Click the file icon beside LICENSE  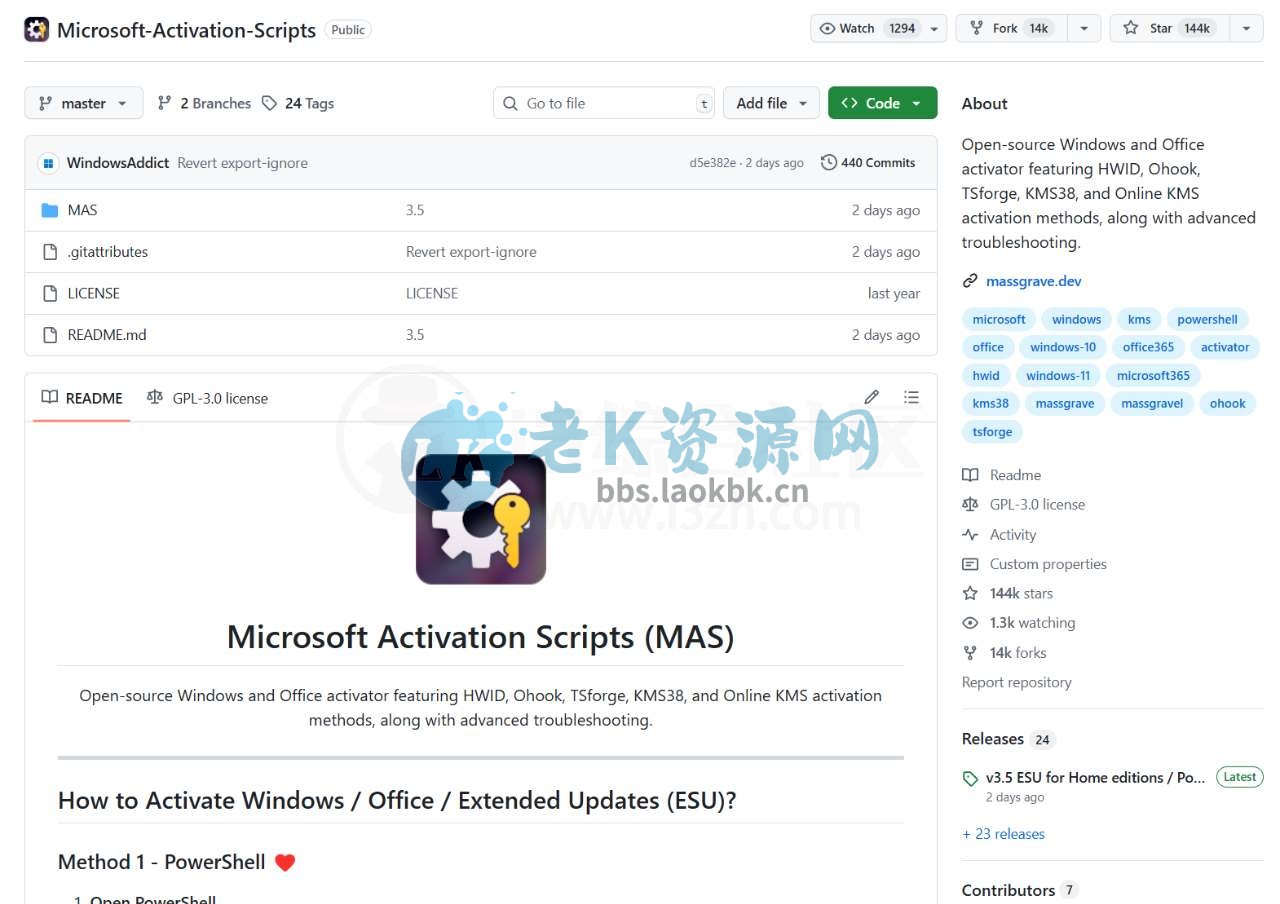coord(50,293)
